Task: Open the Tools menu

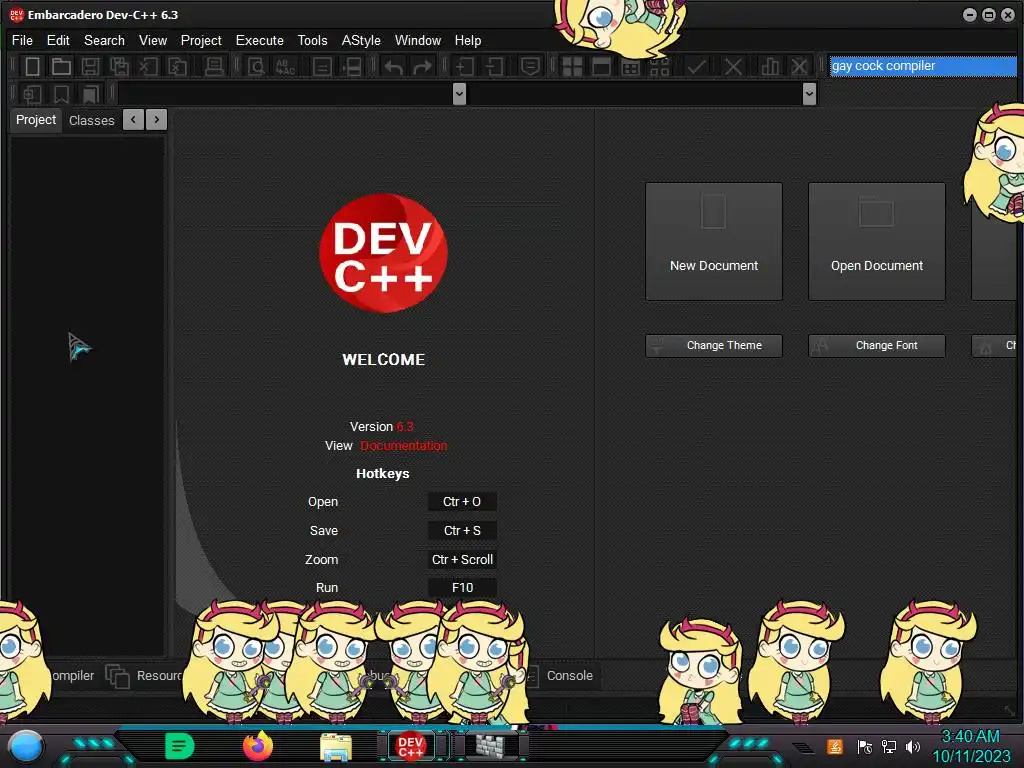Action: [x=313, y=40]
